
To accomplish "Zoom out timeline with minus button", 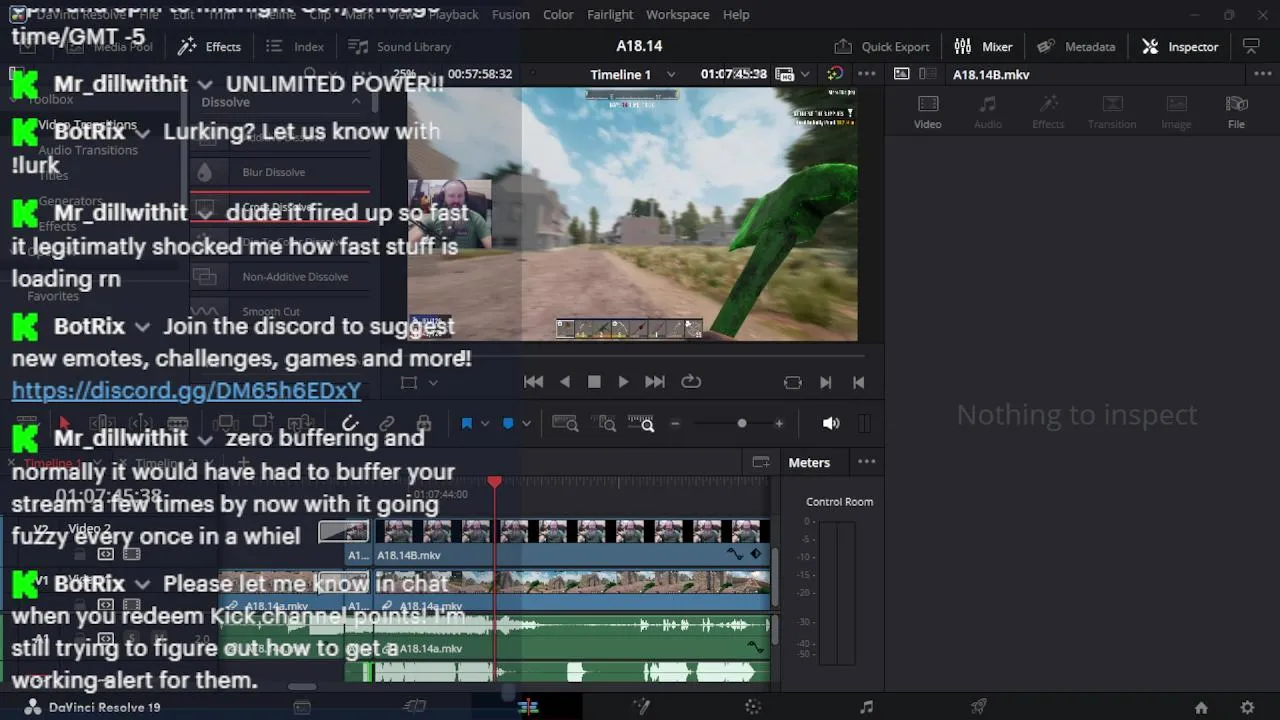I will [x=675, y=424].
